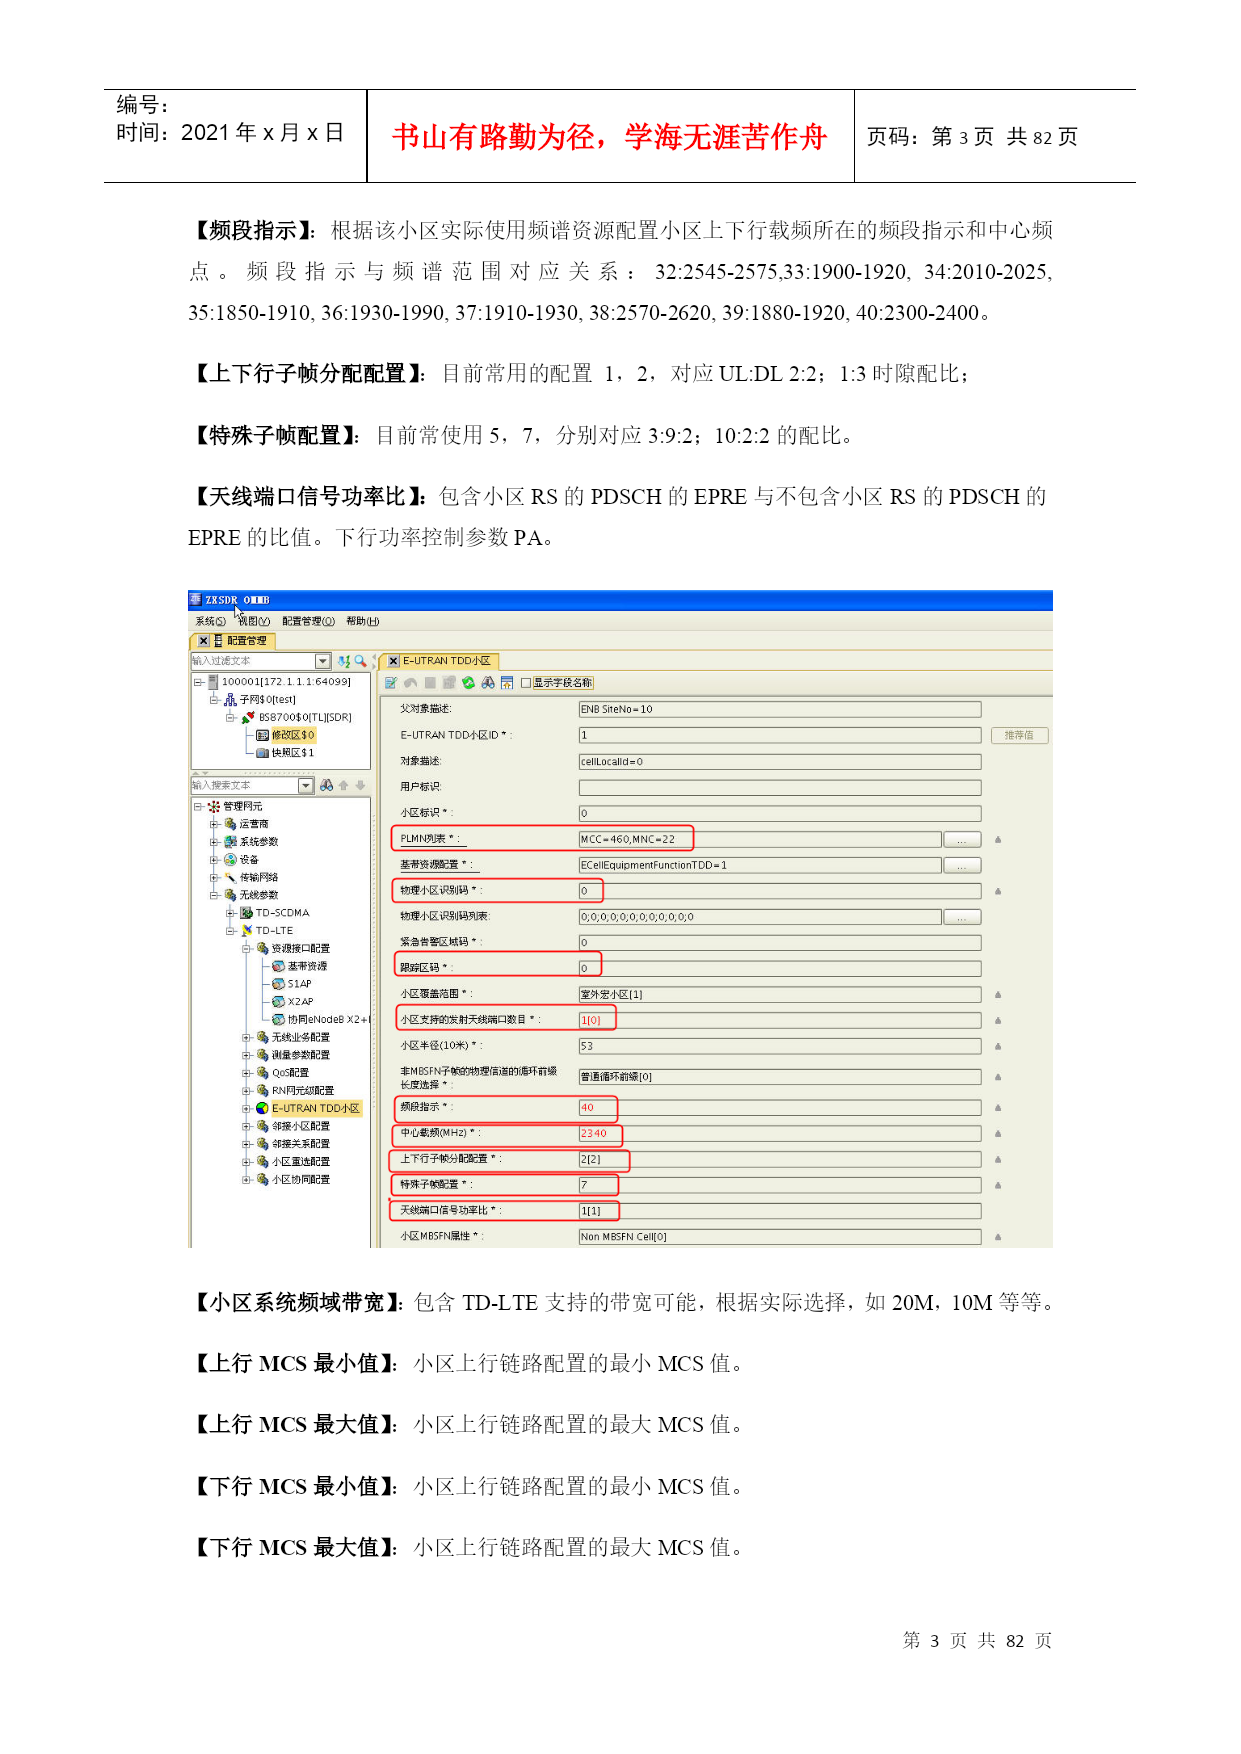Click the icon beside 基带资源

[x=279, y=967]
